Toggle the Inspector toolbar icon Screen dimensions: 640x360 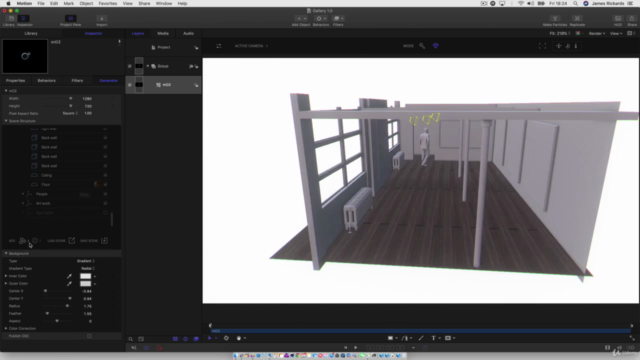click(x=23, y=18)
